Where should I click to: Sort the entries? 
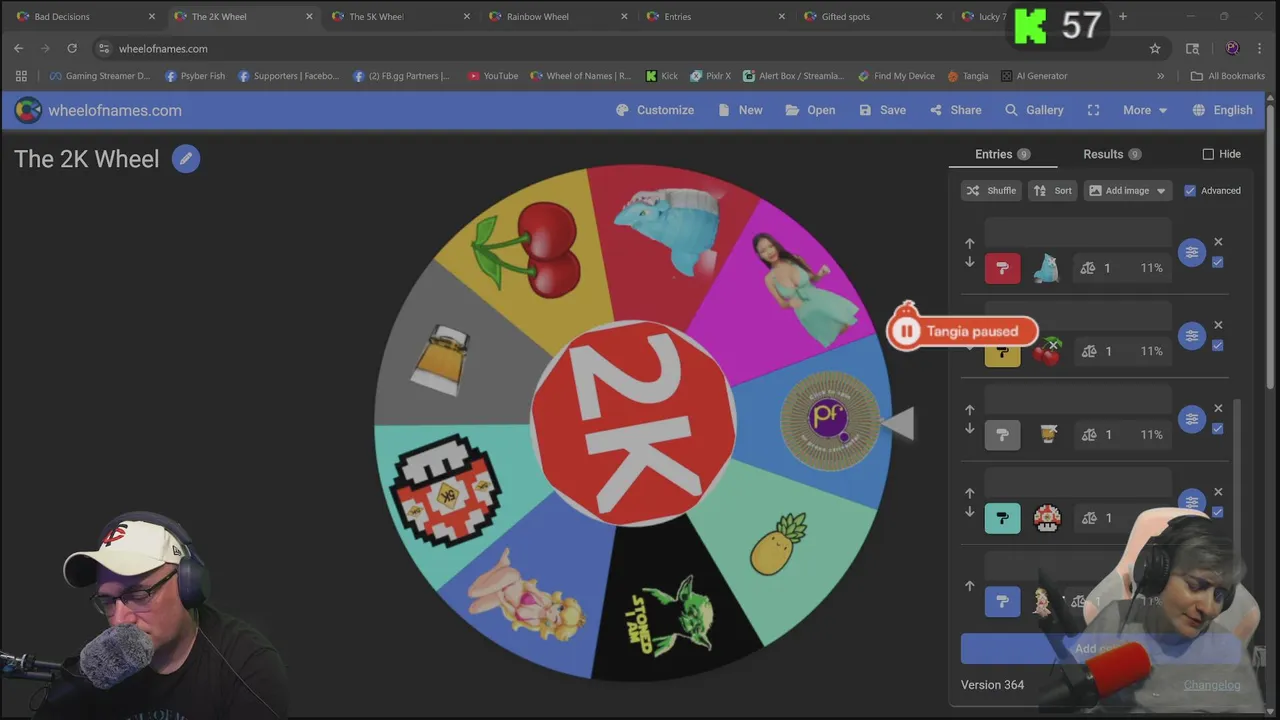point(1052,190)
